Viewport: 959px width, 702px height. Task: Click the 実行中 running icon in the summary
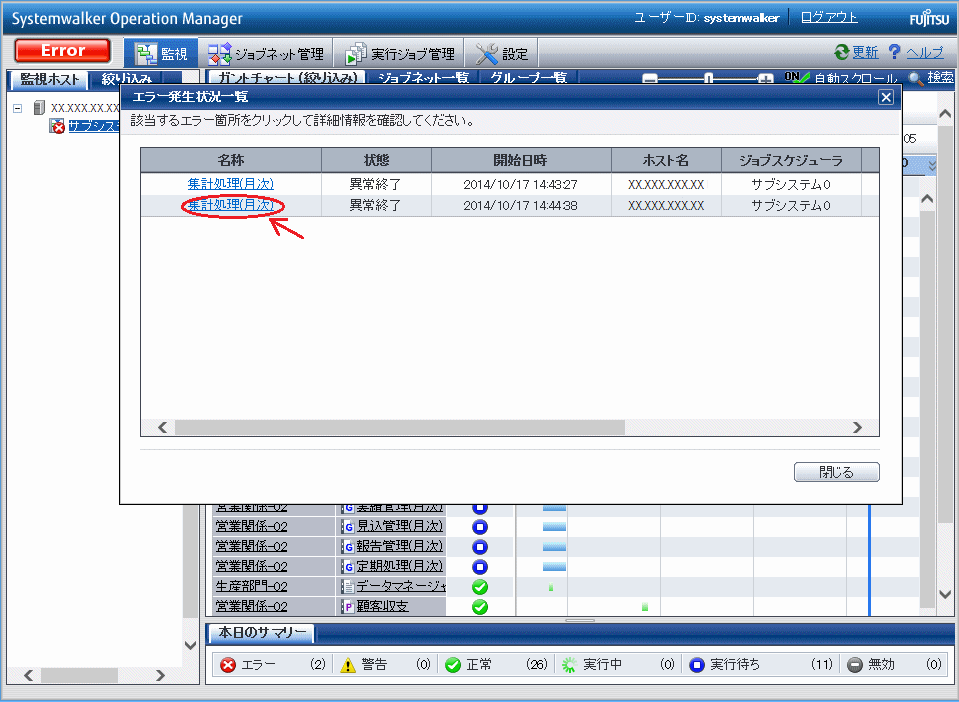[x=569, y=665]
